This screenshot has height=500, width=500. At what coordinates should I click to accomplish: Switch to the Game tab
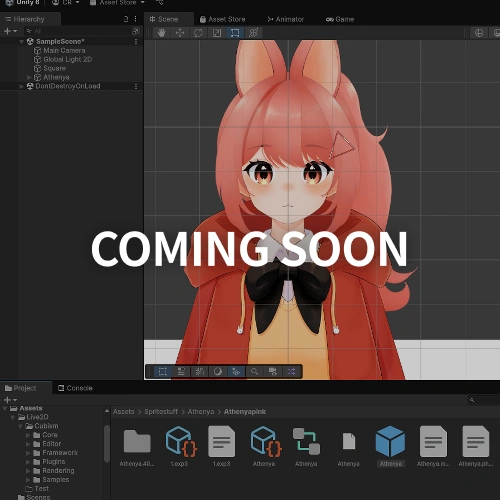[x=340, y=19]
